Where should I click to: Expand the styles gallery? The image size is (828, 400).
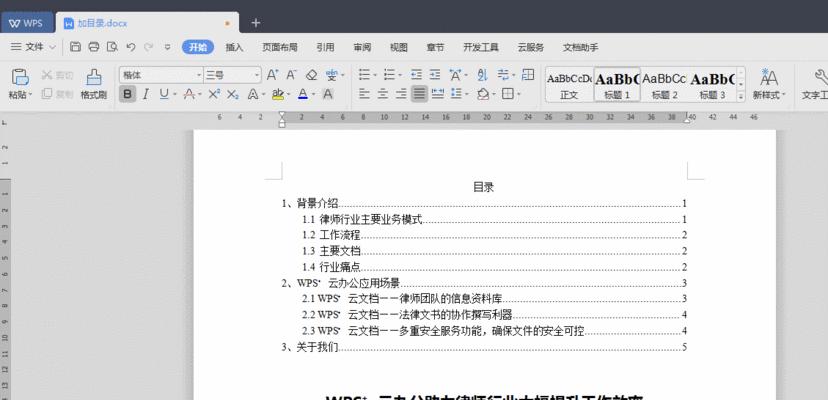pyautogui.click(x=741, y=97)
